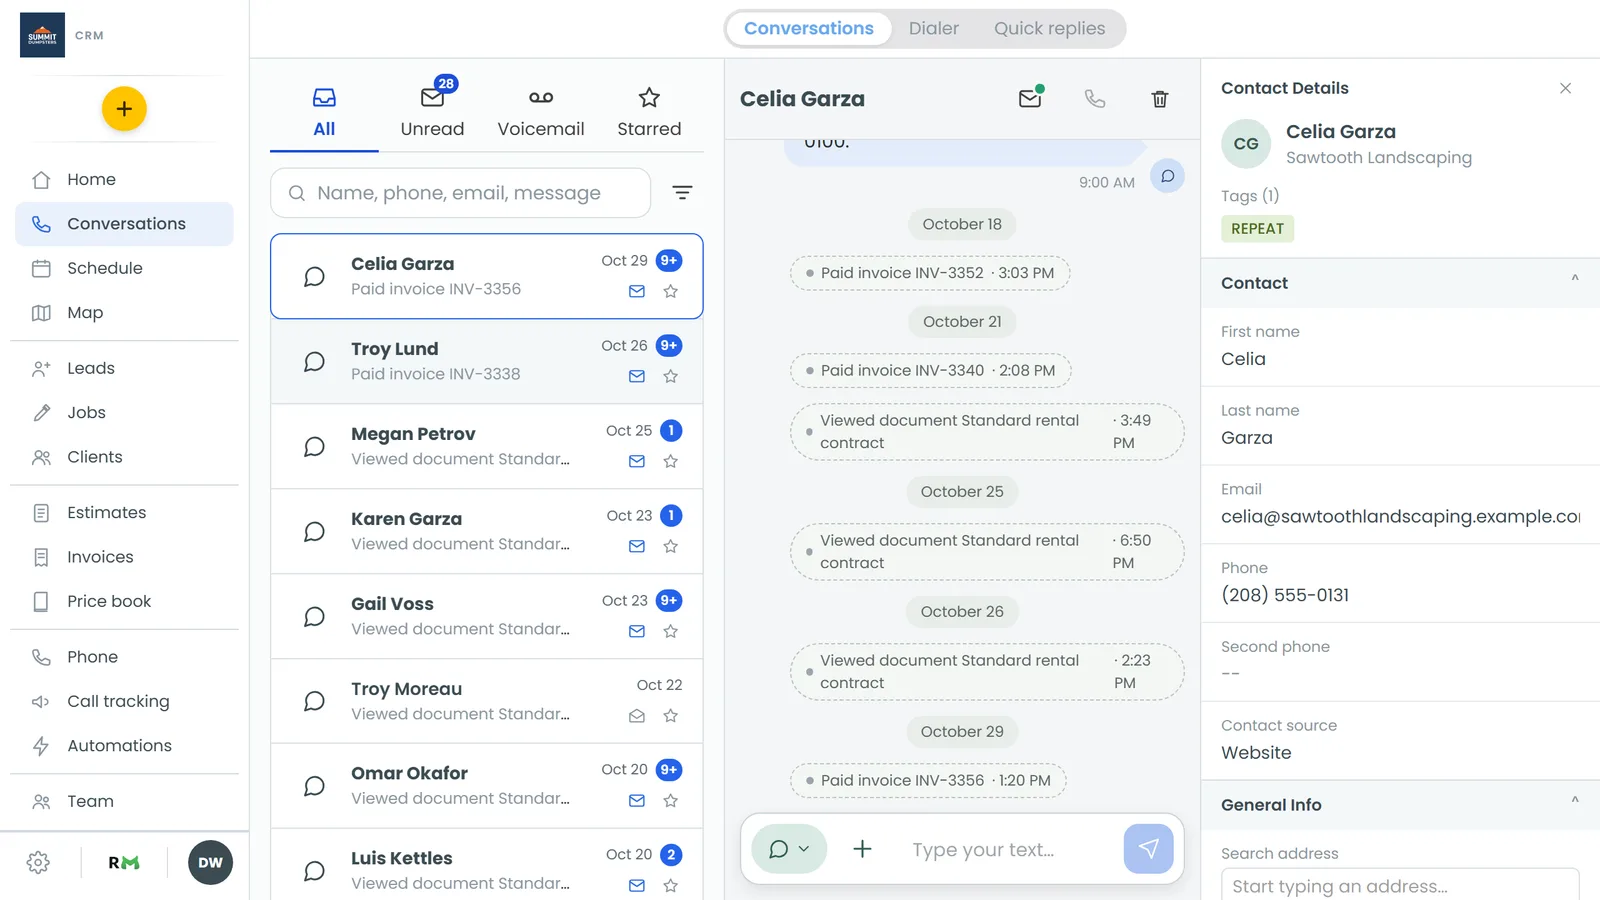1600x900 pixels.
Task: Click the conversation search field
Action: 460,192
